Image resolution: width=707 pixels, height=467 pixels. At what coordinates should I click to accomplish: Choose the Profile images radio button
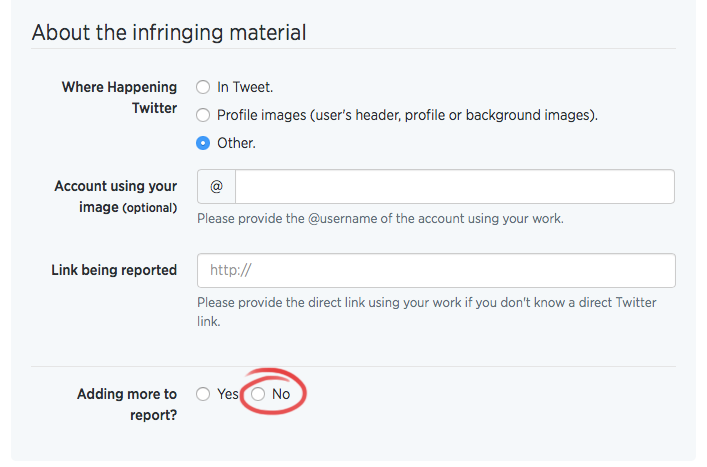pos(203,115)
